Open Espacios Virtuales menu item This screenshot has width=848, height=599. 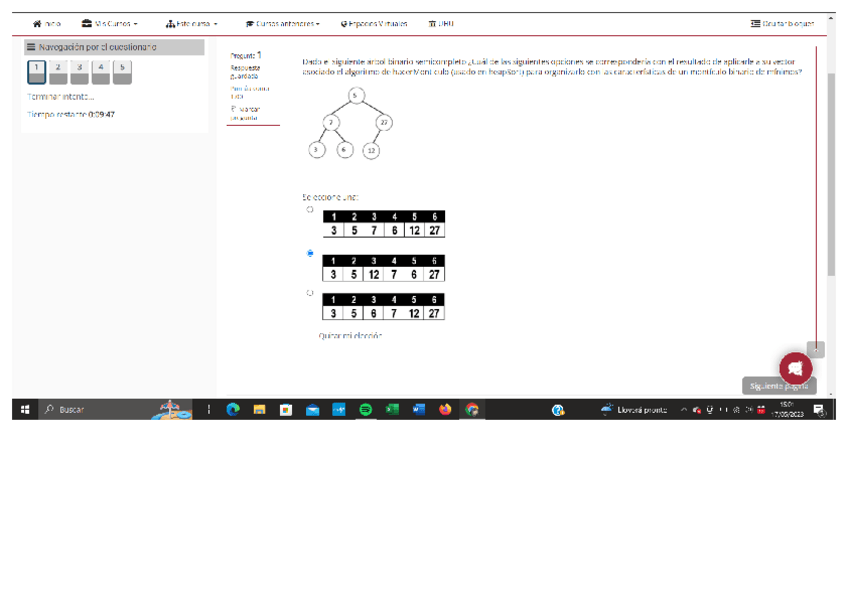pyautogui.click(x=374, y=24)
